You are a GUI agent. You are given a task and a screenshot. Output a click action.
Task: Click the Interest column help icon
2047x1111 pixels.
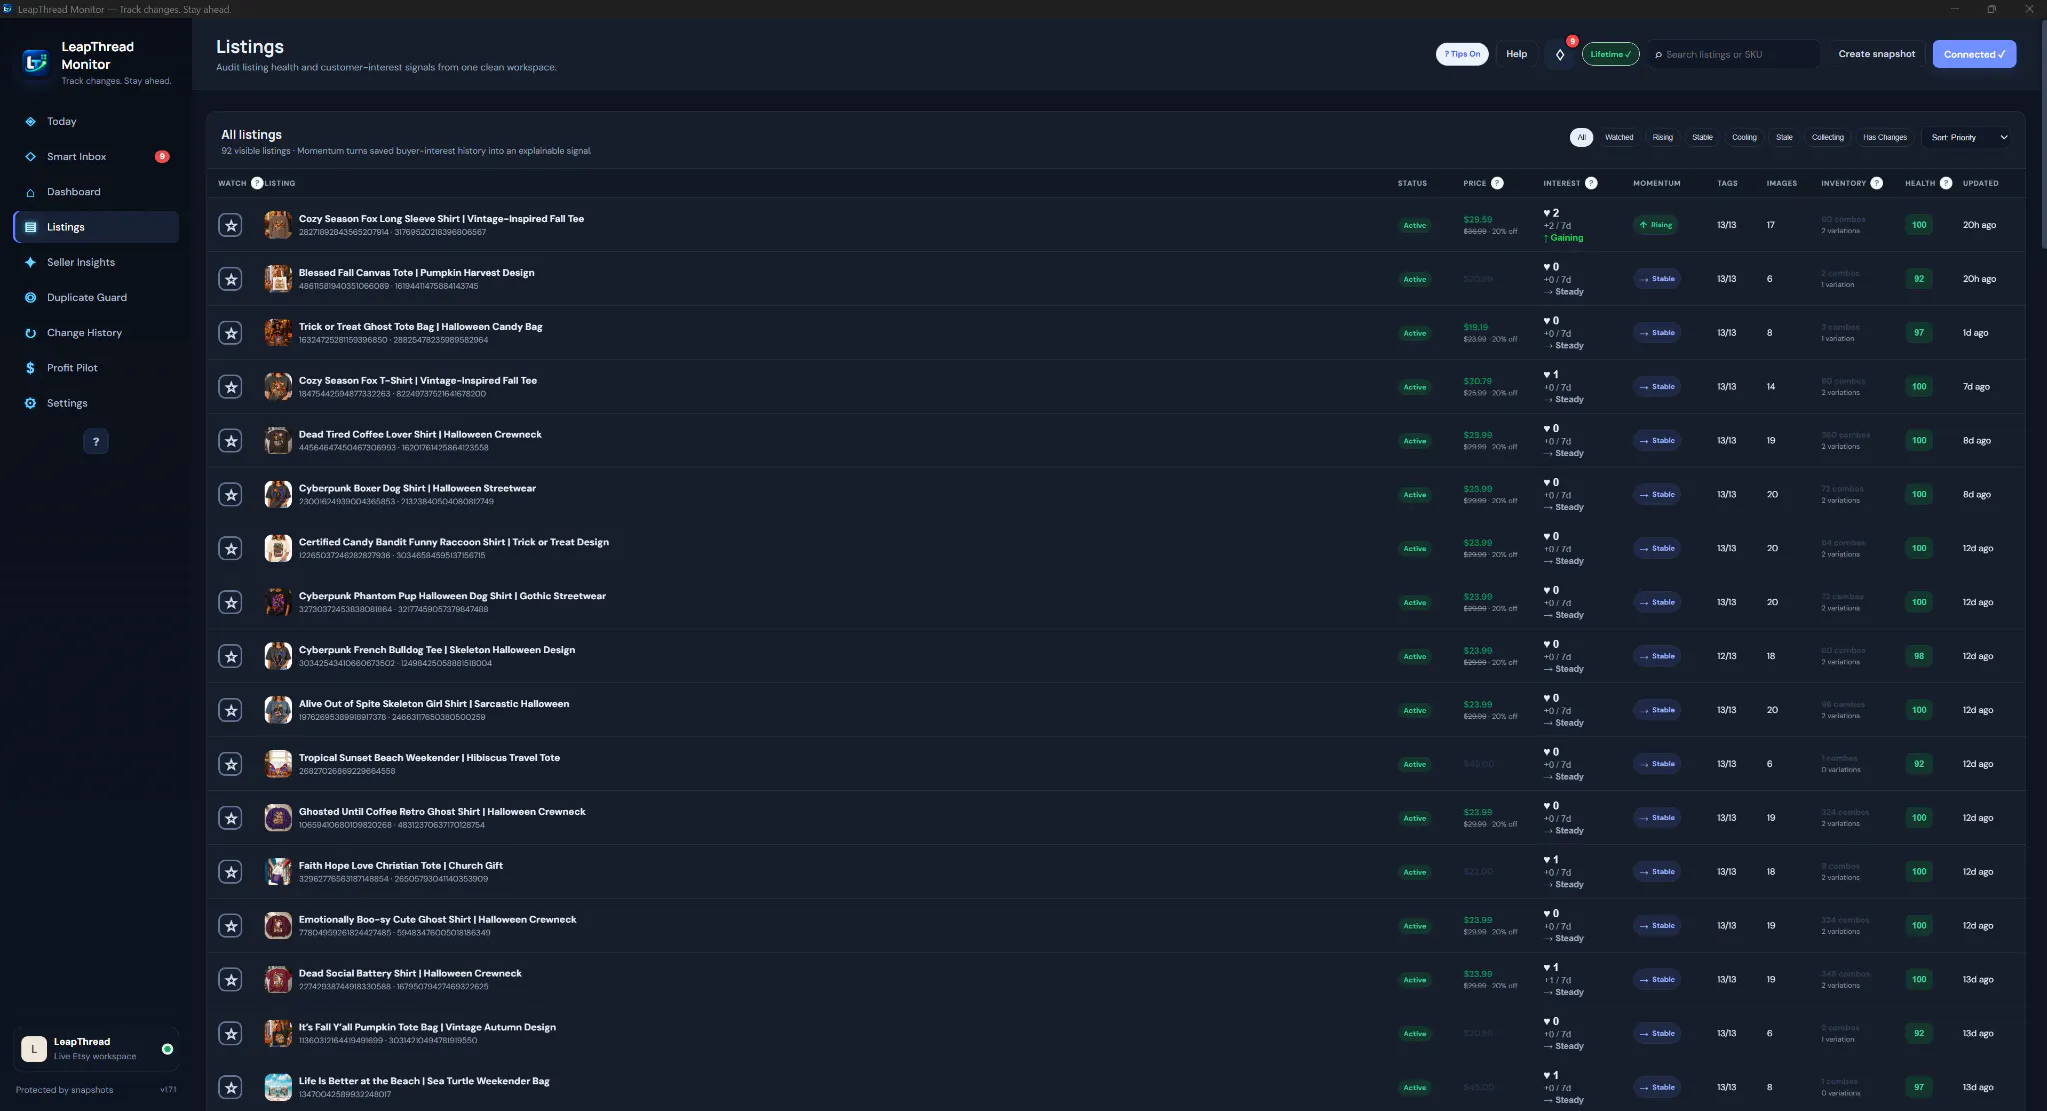pyautogui.click(x=1591, y=183)
